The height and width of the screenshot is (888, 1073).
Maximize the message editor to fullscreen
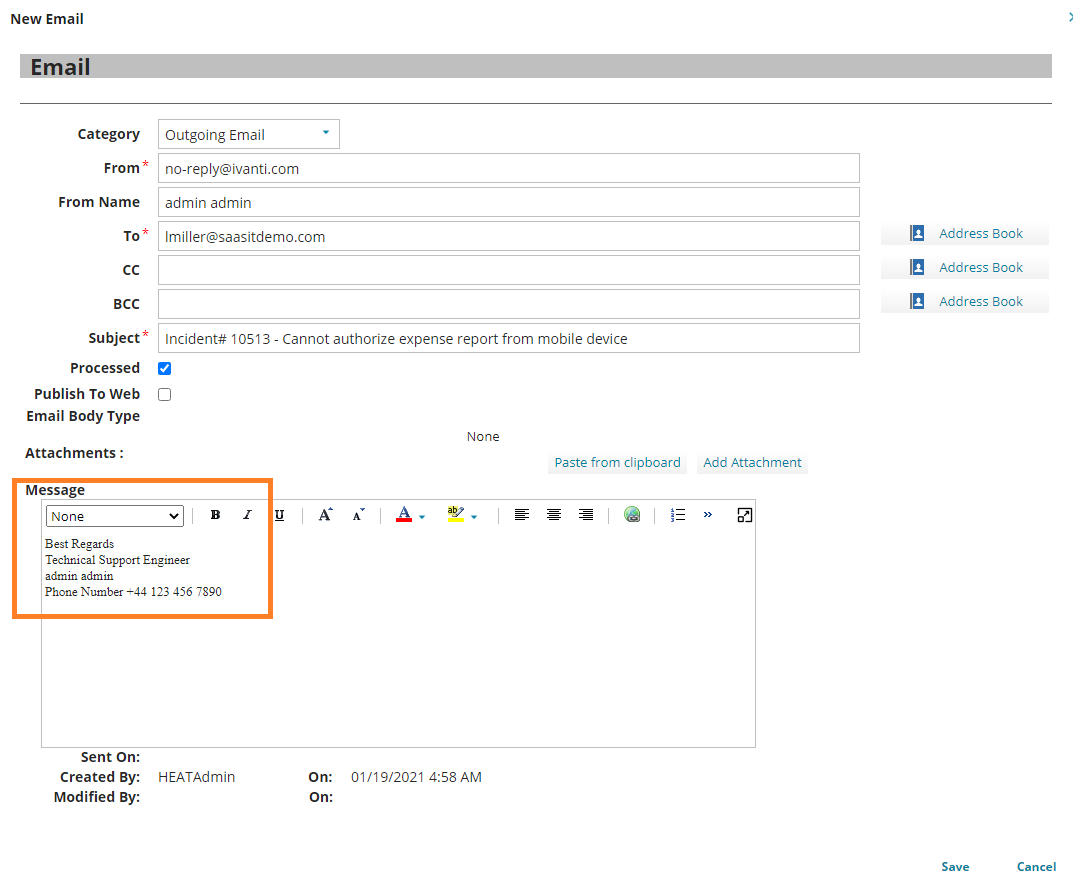point(744,515)
